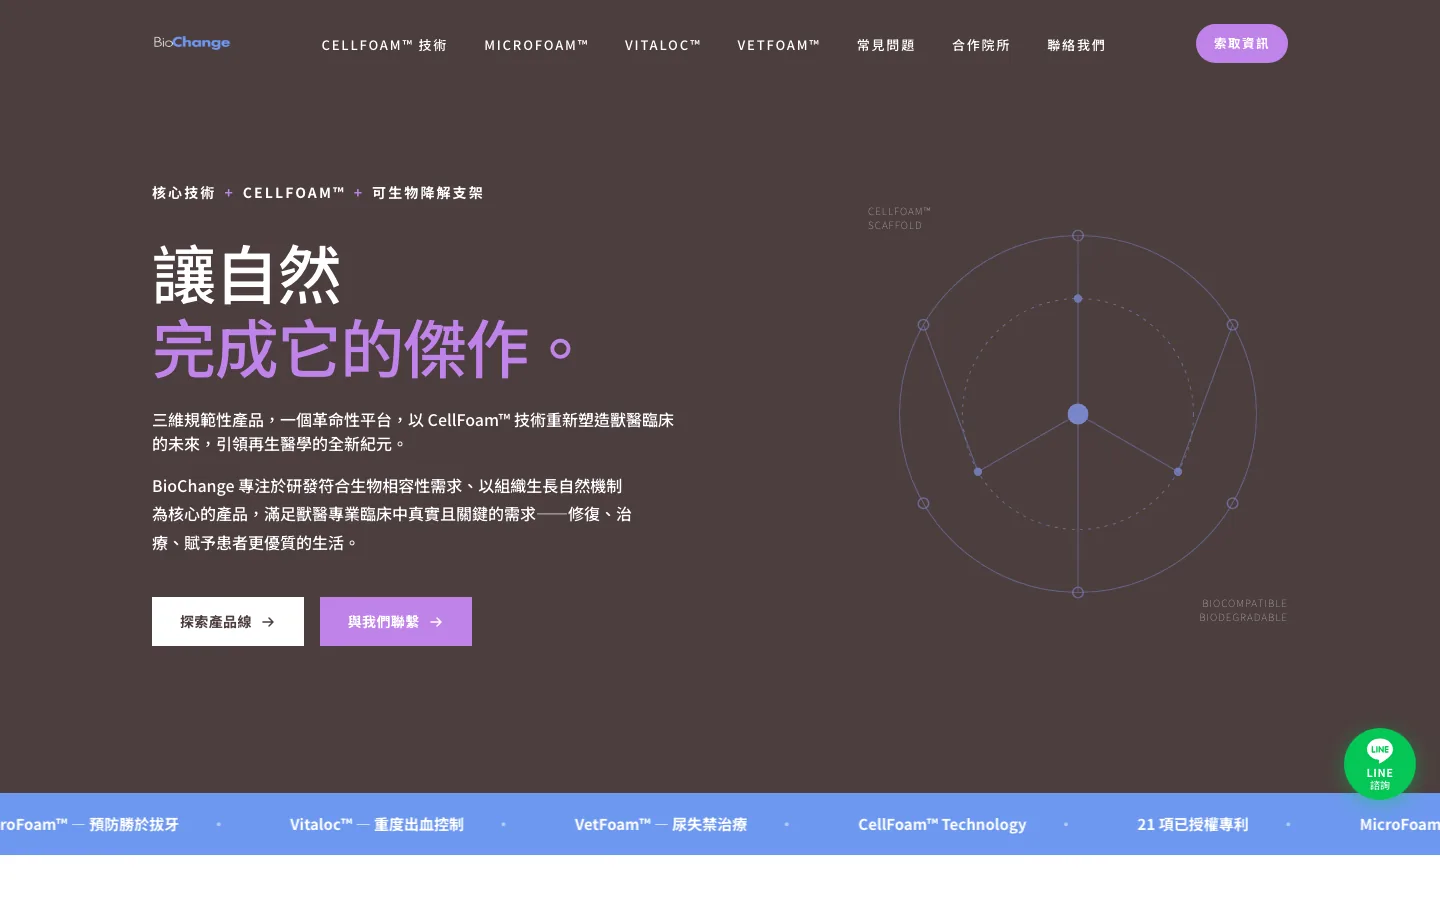The height and width of the screenshot is (900, 1440).
Task: Click ticker item VetFoam™ — 尿失禁治療
Action: tap(661, 825)
